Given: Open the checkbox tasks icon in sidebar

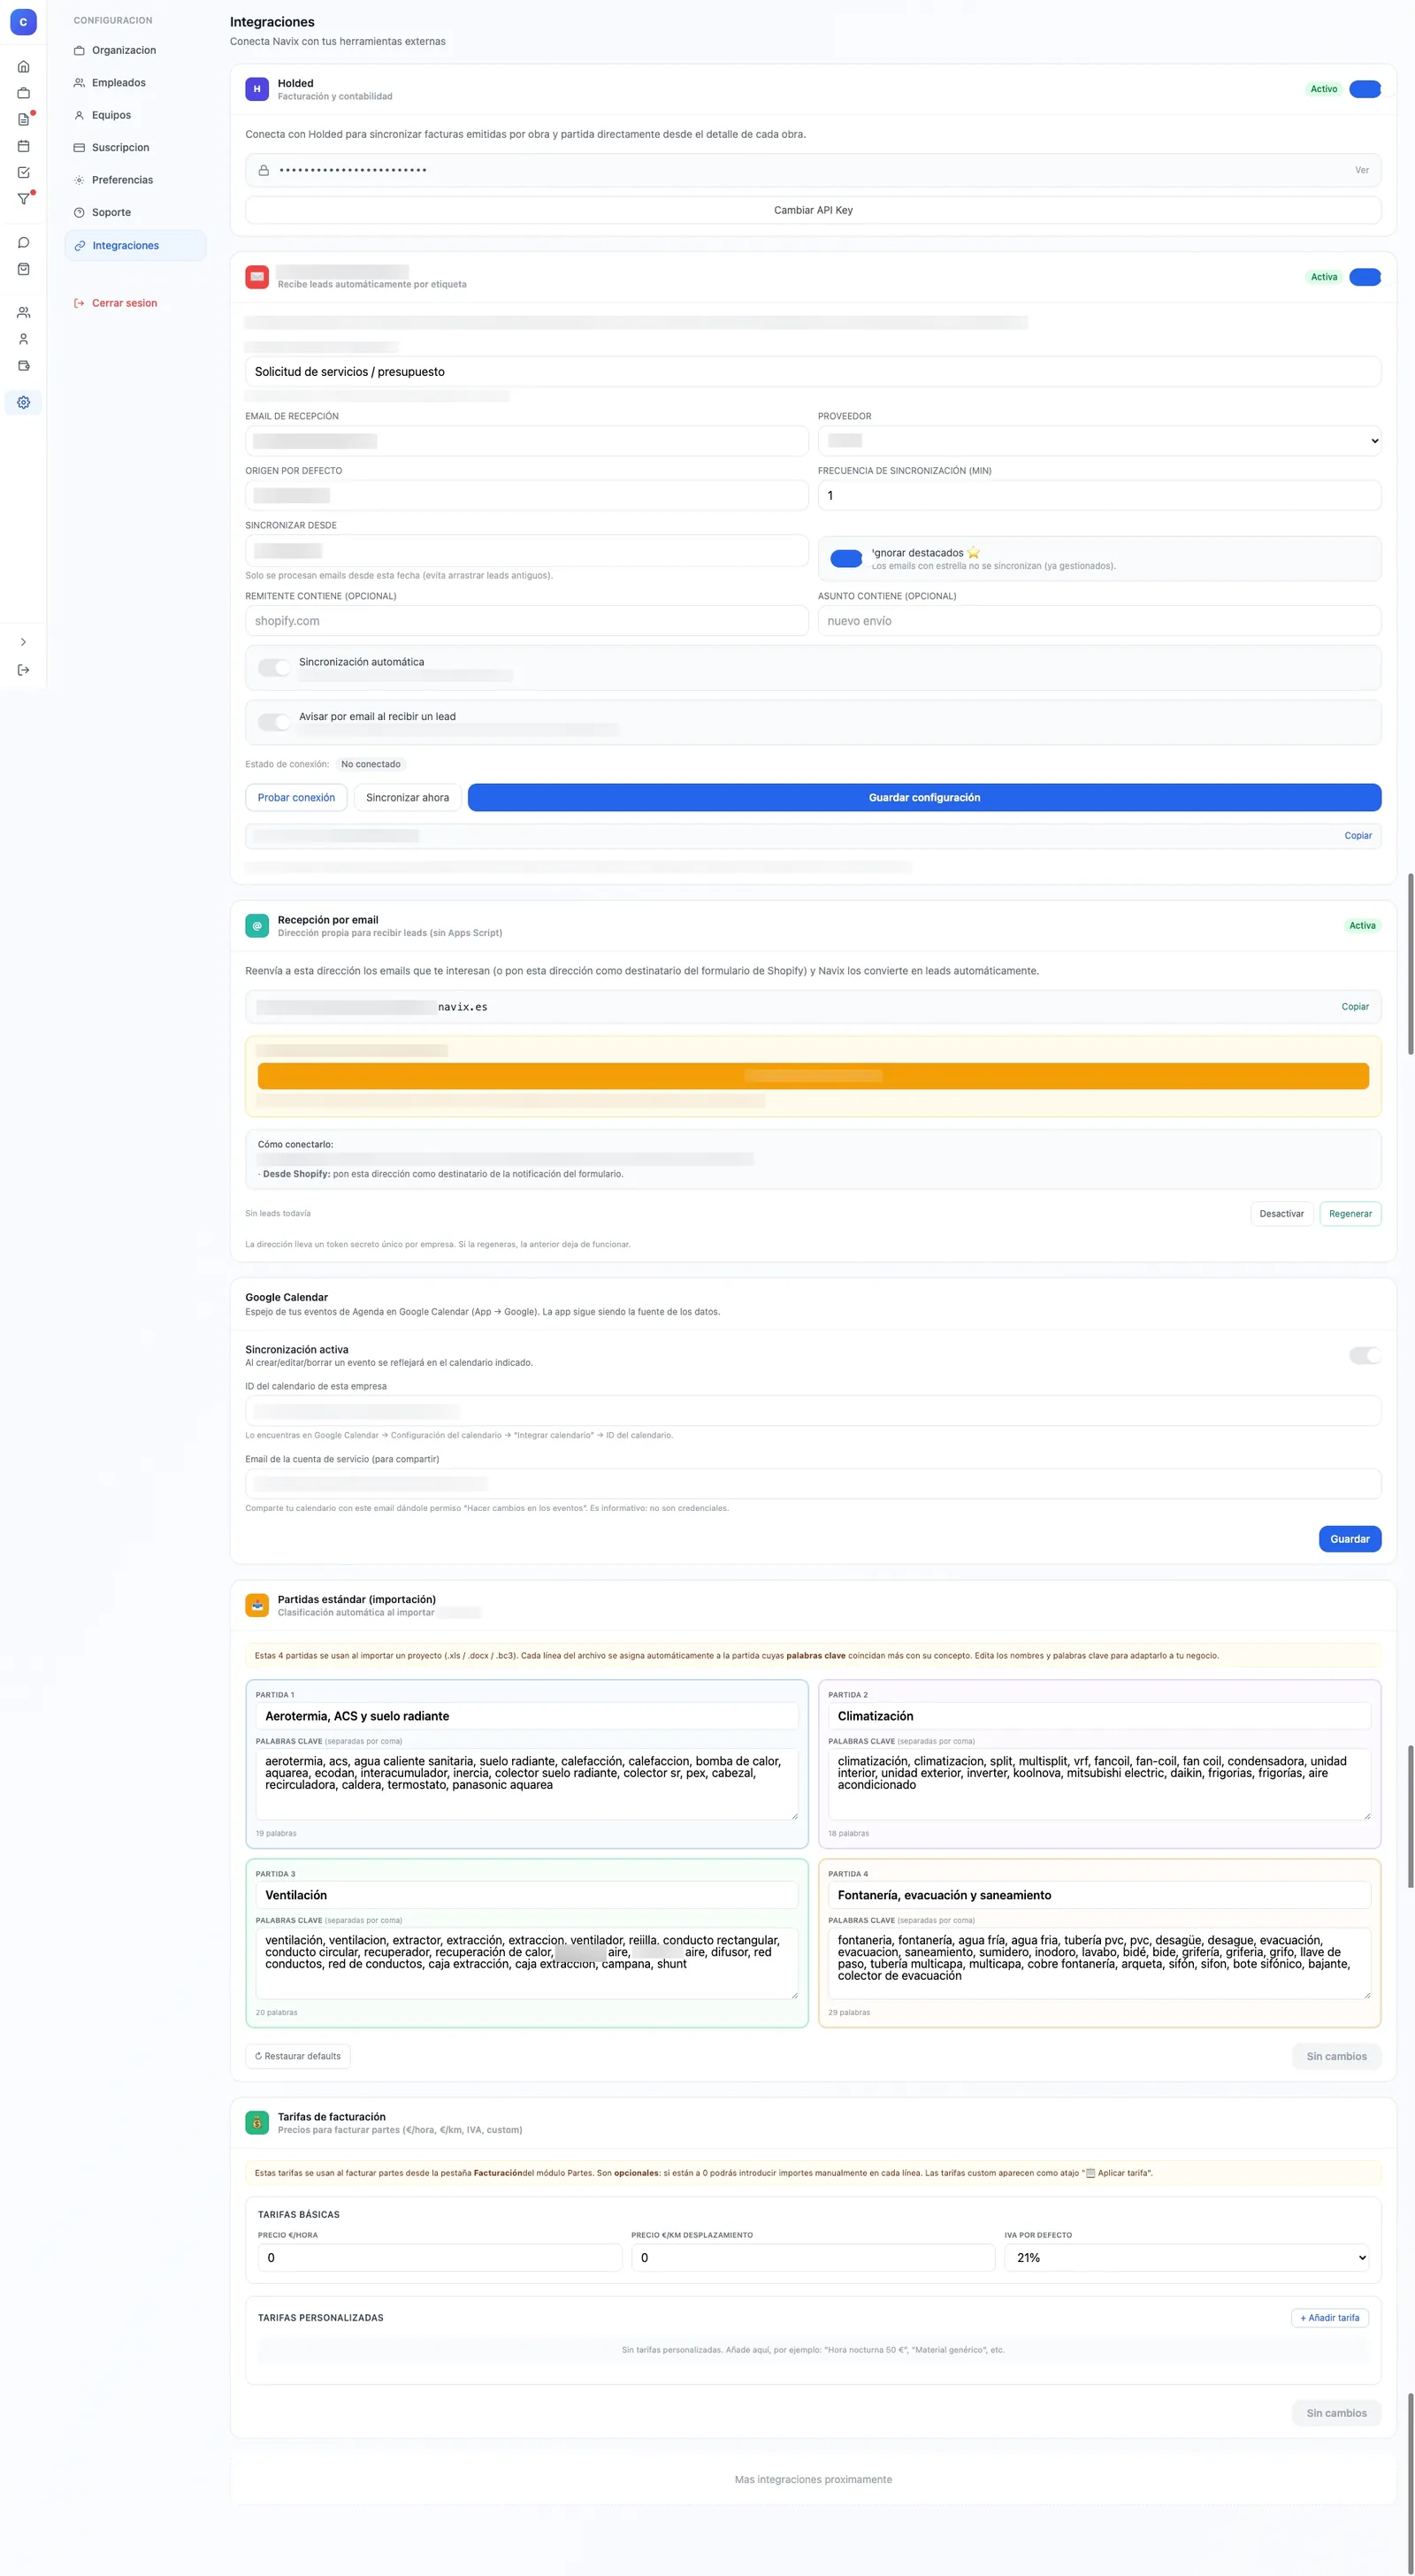Looking at the screenshot, I should click(x=23, y=172).
